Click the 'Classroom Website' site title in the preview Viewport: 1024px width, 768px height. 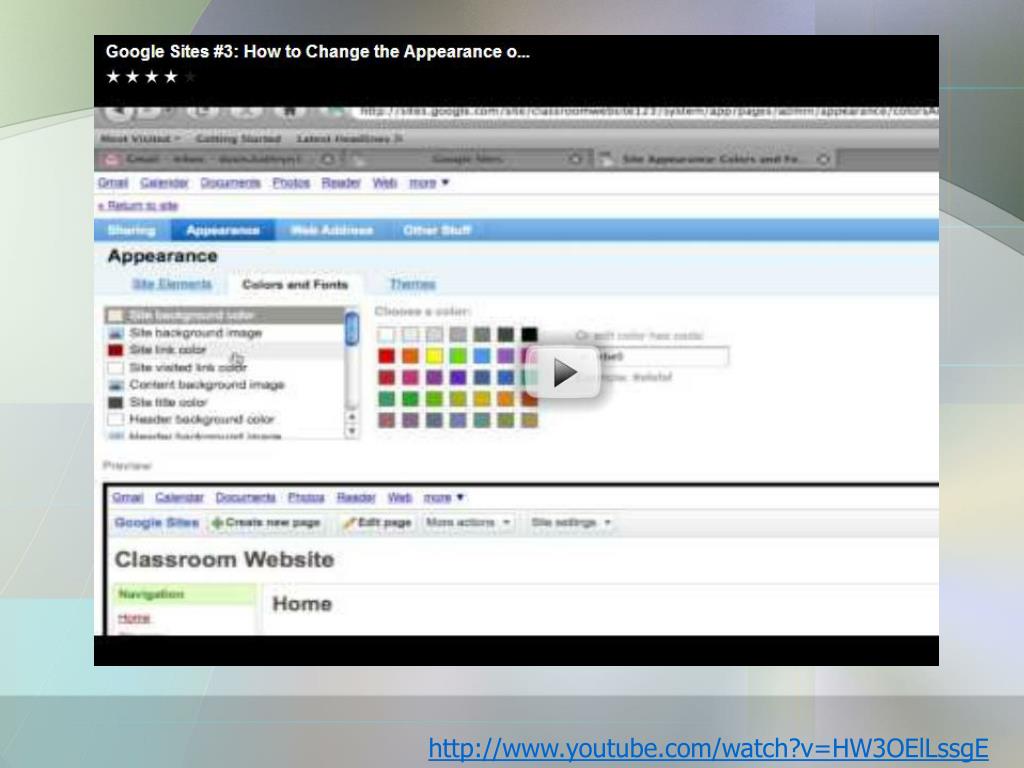click(224, 560)
